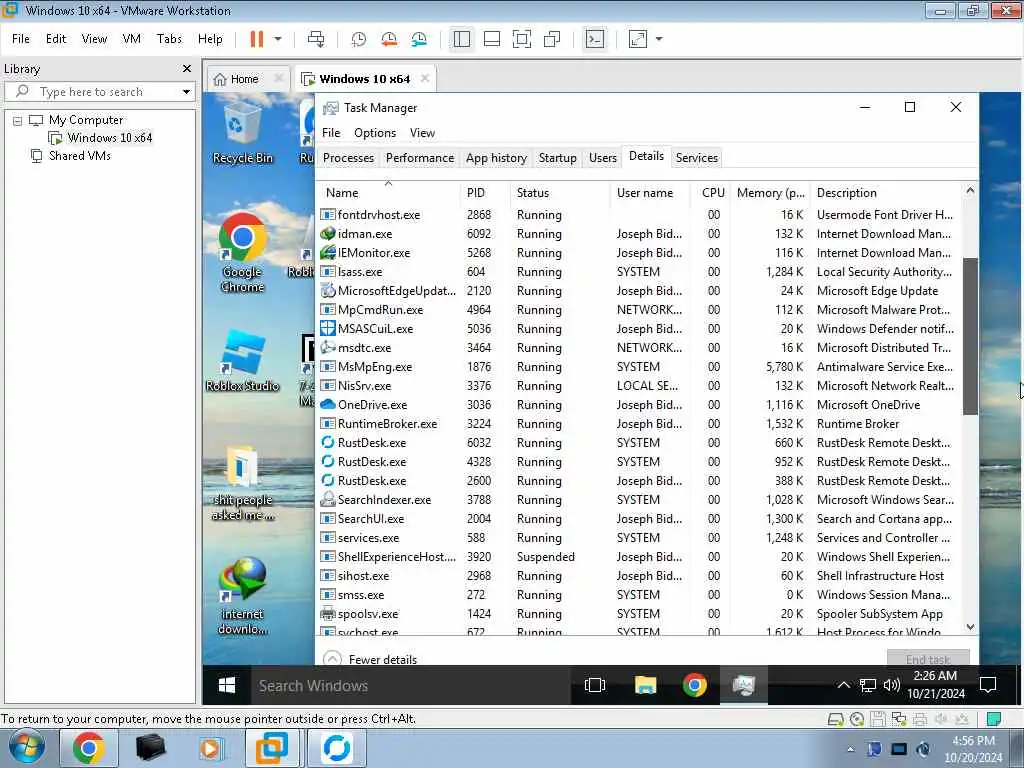This screenshot has height=768, width=1024.
Task: Click guest Chrome taskbar icon
Action: coord(694,686)
